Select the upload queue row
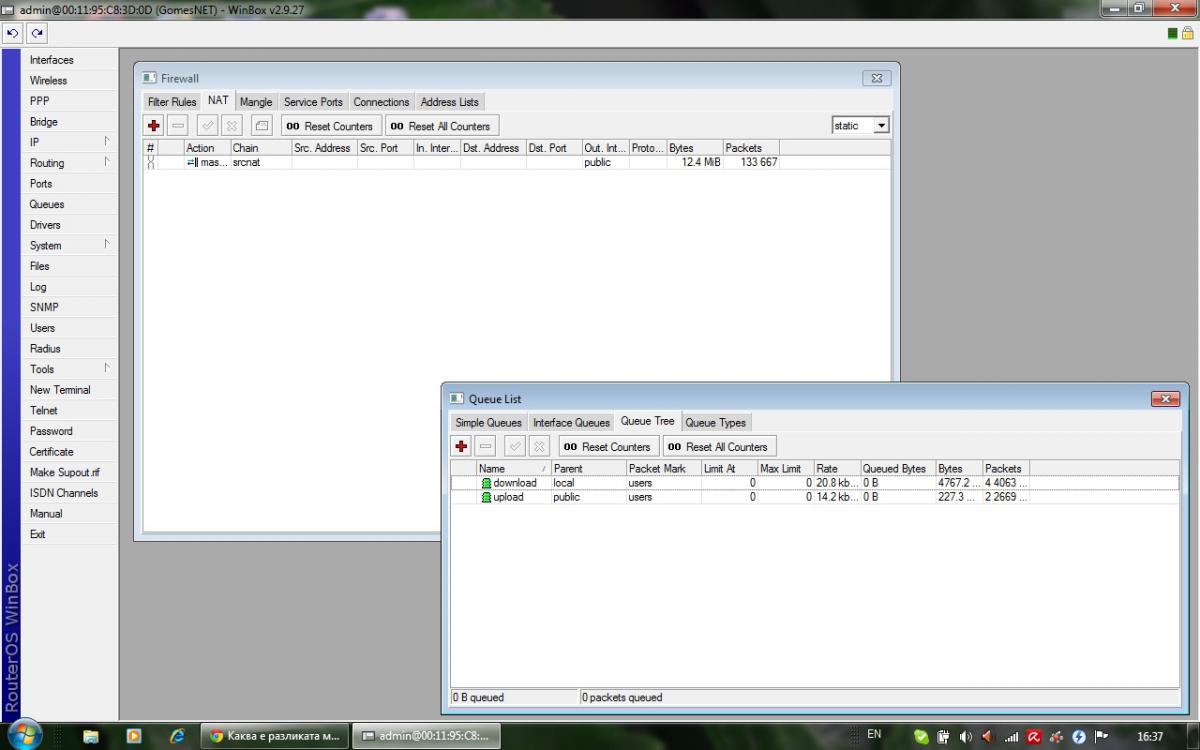The height and width of the screenshot is (750, 1200). [x=508, y=497]
